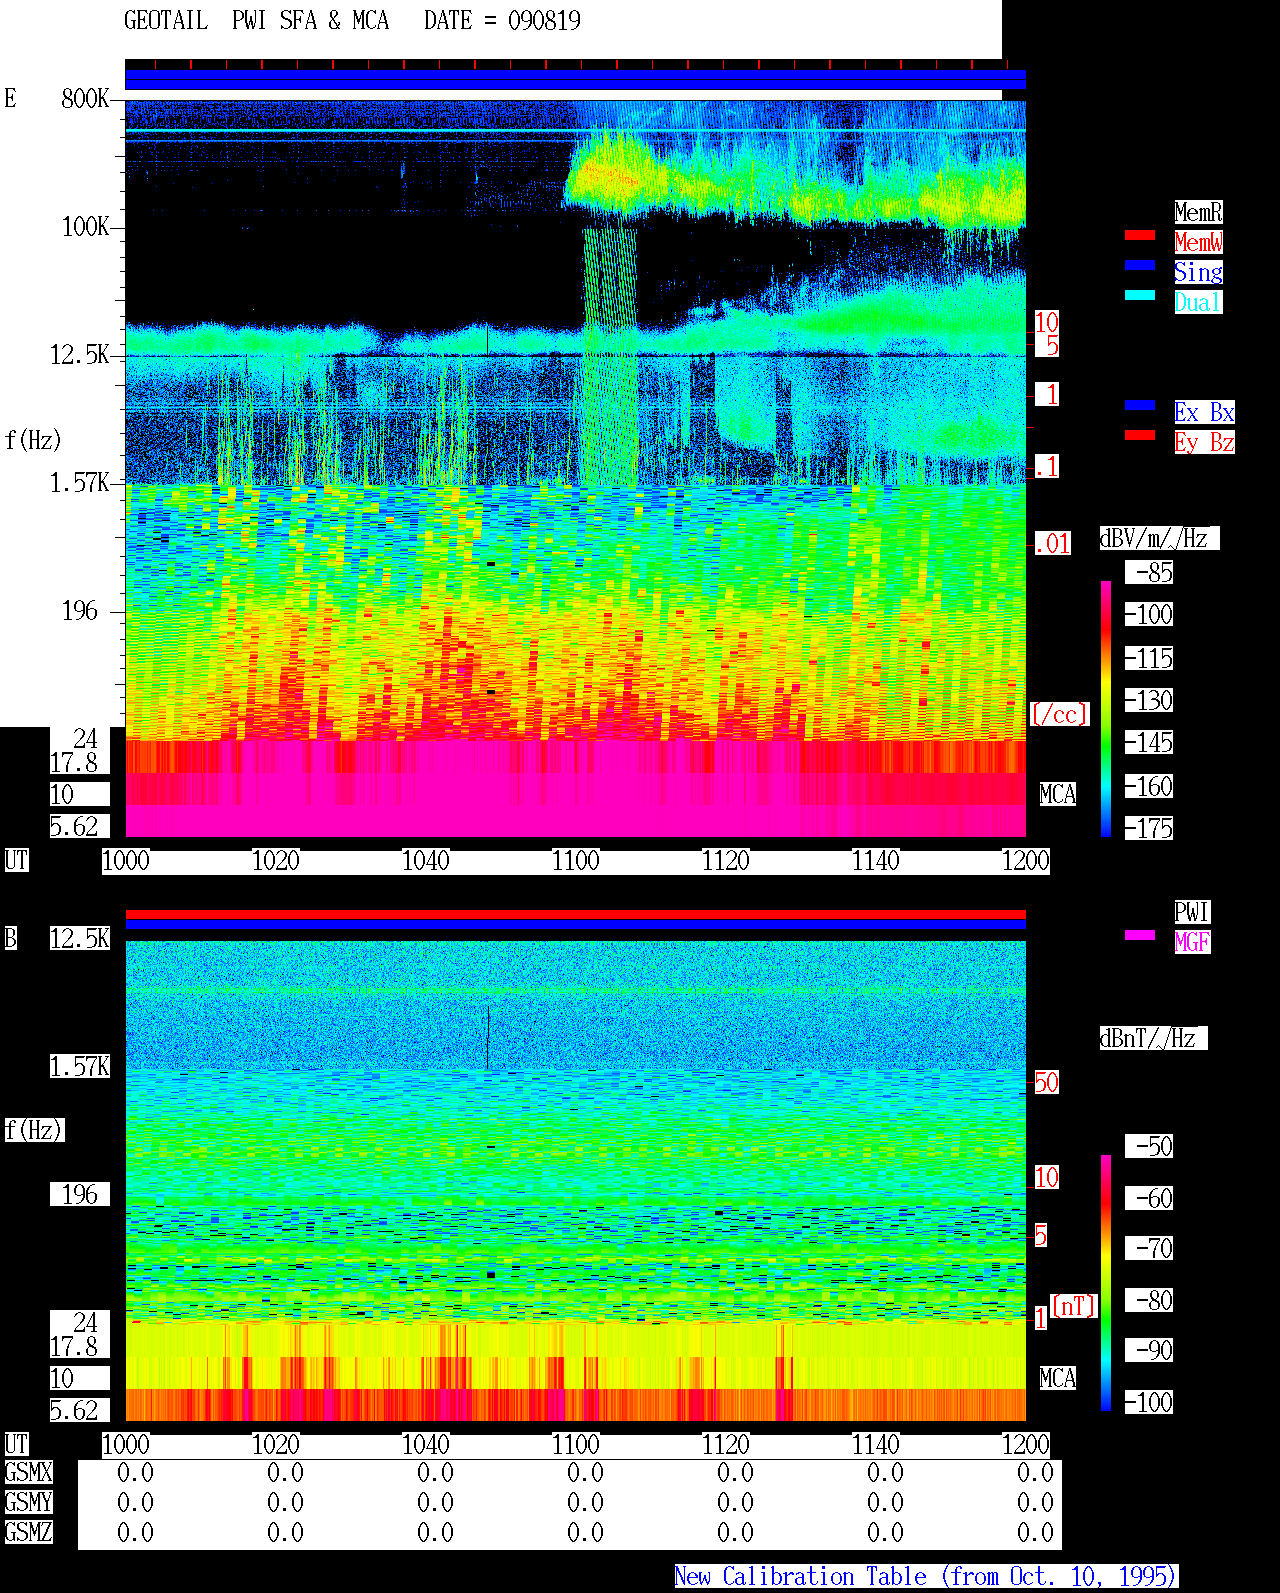Click the 1100 UT tick on the E-field axis
This screenshot has height=1593, width=1280.
(x=576, y=860)
